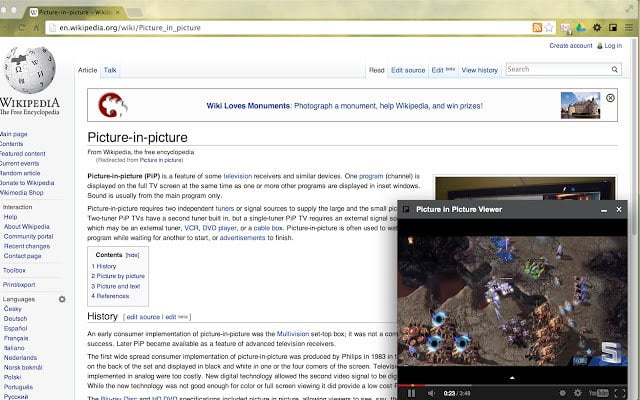
Task: Click the YouTube logo in player
Action: (598, 393)
